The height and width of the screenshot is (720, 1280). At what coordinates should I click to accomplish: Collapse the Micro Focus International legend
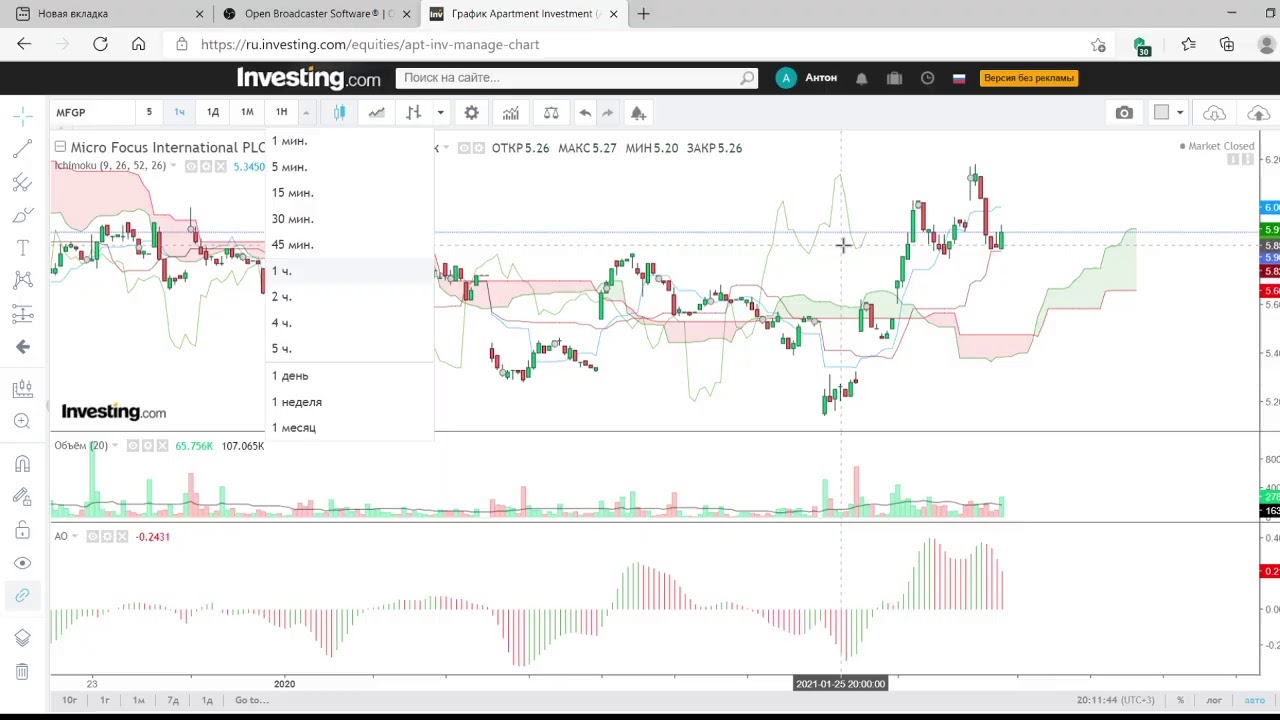click(x=60, y=147)
